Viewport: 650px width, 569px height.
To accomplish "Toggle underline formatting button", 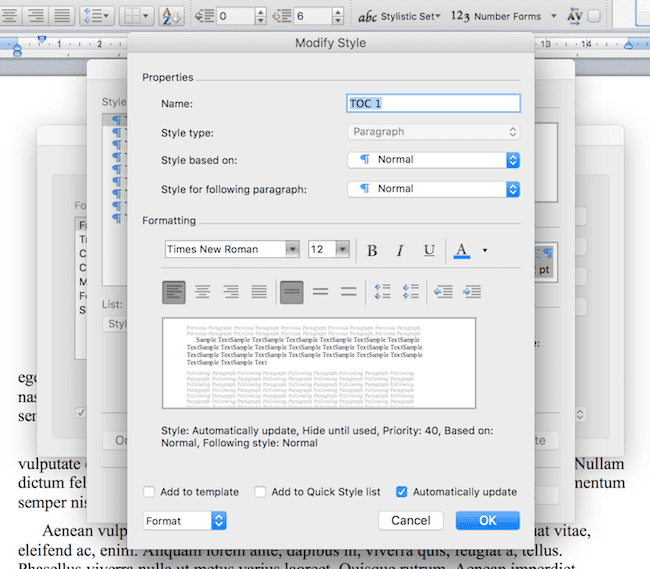I will (x=429, y=250).
